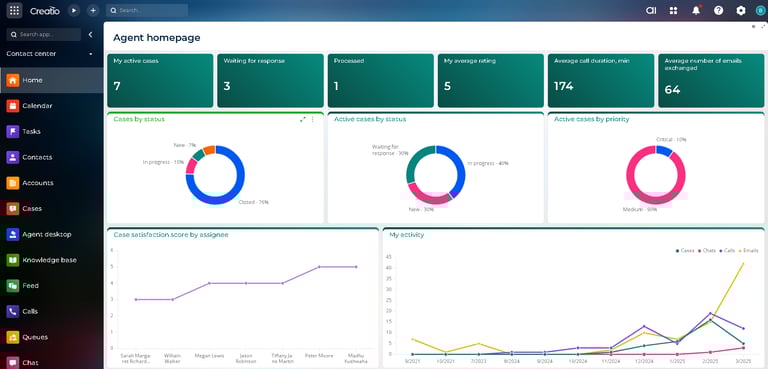The image size is (768, 369).
Task: Click the full-screen toggle at page corner
Action: click(763, 26)
